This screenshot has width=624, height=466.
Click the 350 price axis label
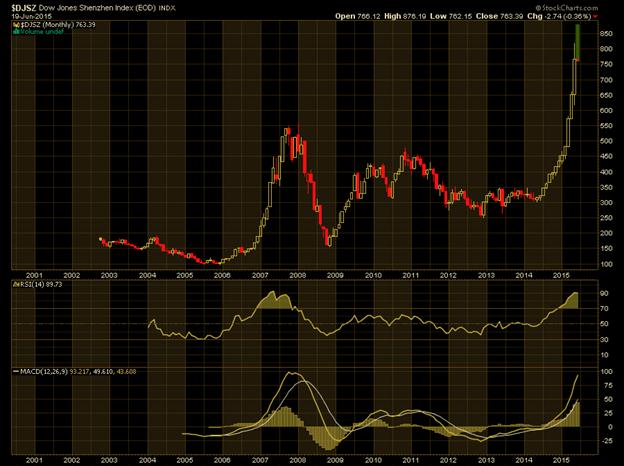pyautogui.click(x=606, y=187)
